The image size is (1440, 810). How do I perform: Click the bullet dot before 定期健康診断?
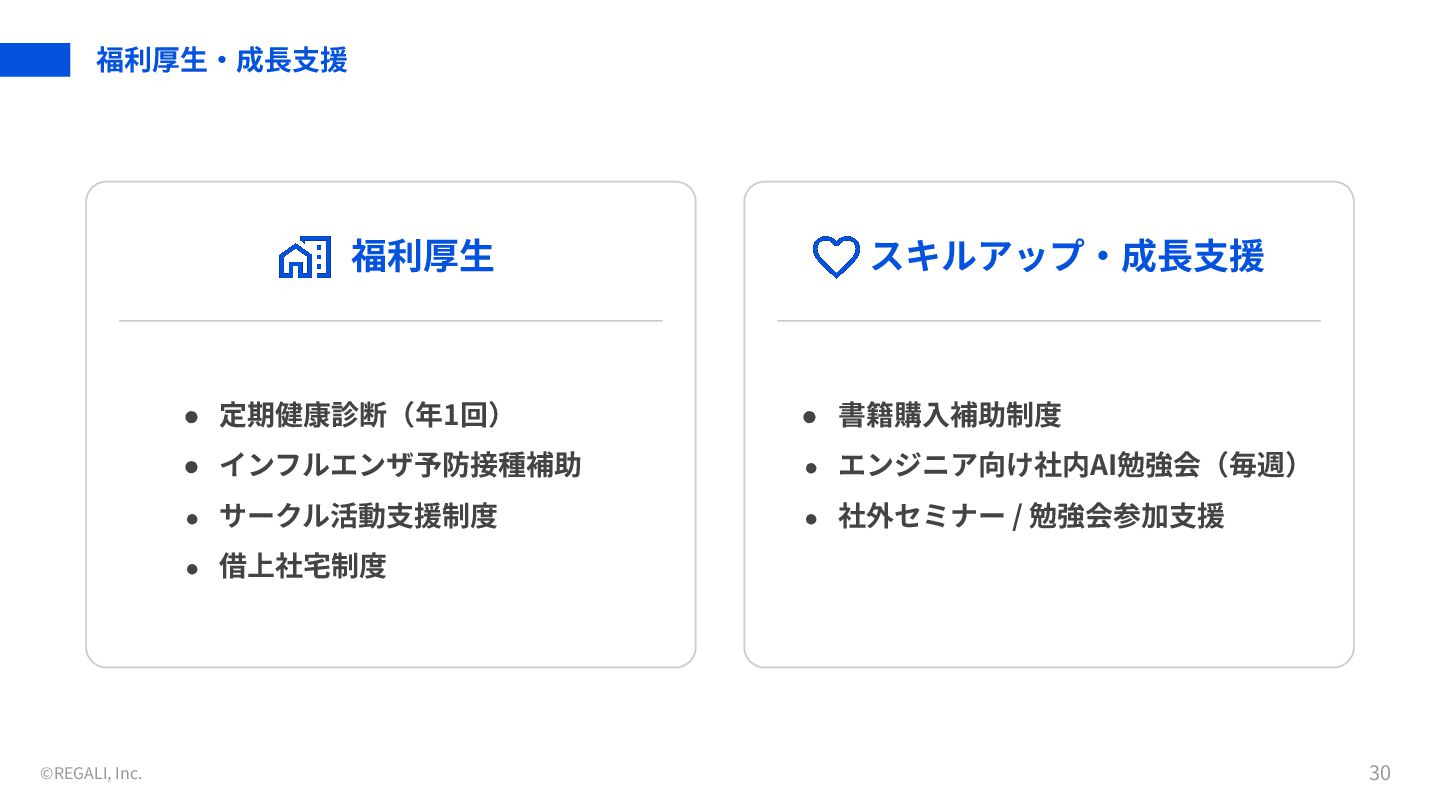tap(192, 416)
